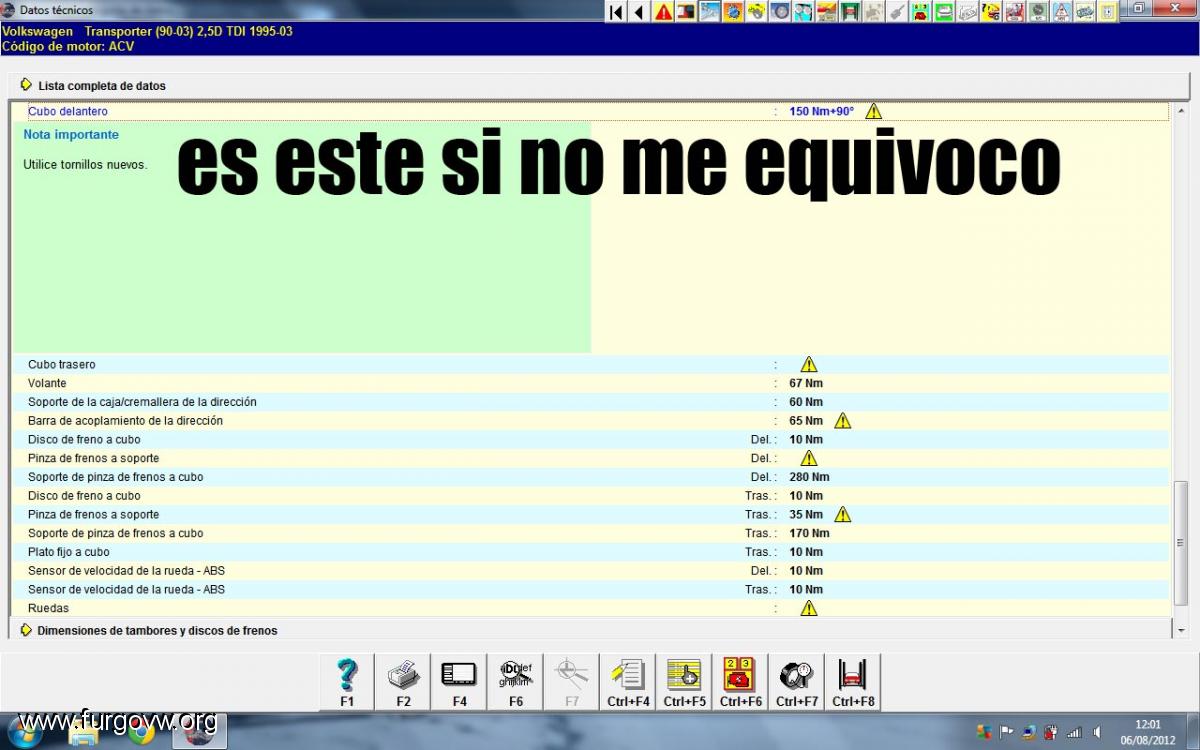Open the Windows Start menu
Image resolution: width=1200 pixels, height=750 pixels.
tap(24, 731)
